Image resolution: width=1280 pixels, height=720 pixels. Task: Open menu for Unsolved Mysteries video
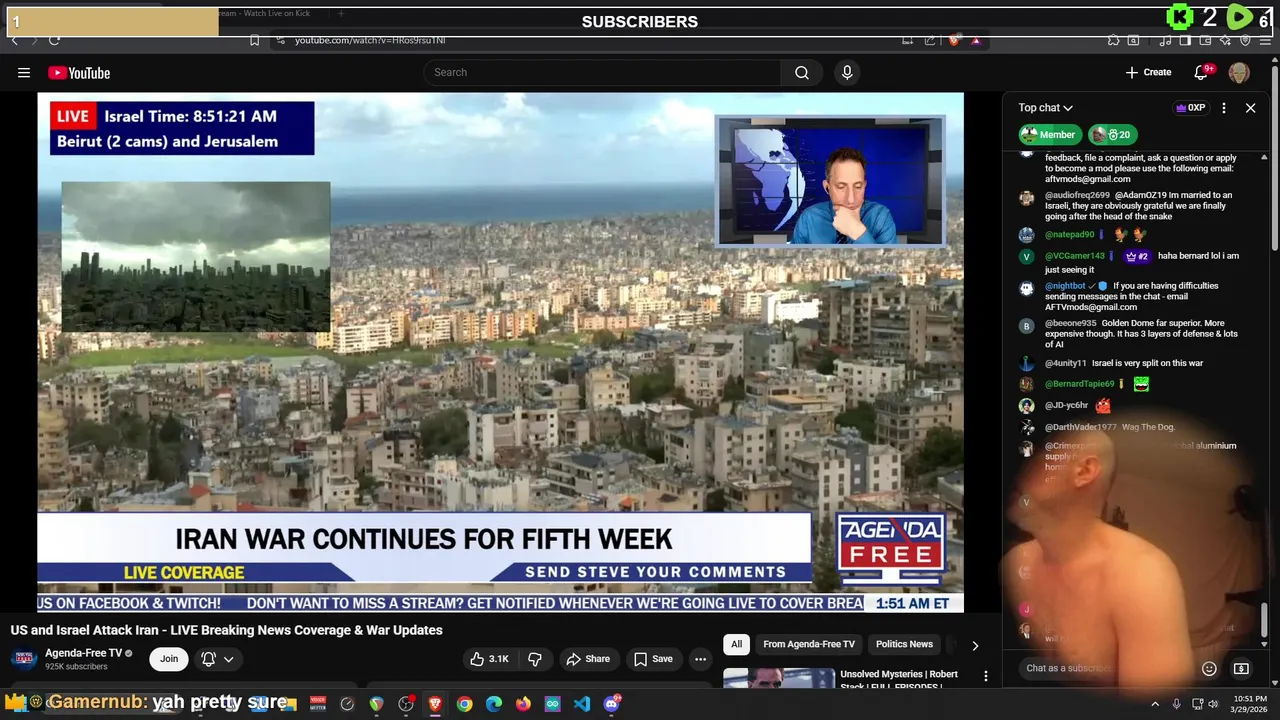(986, 677)
